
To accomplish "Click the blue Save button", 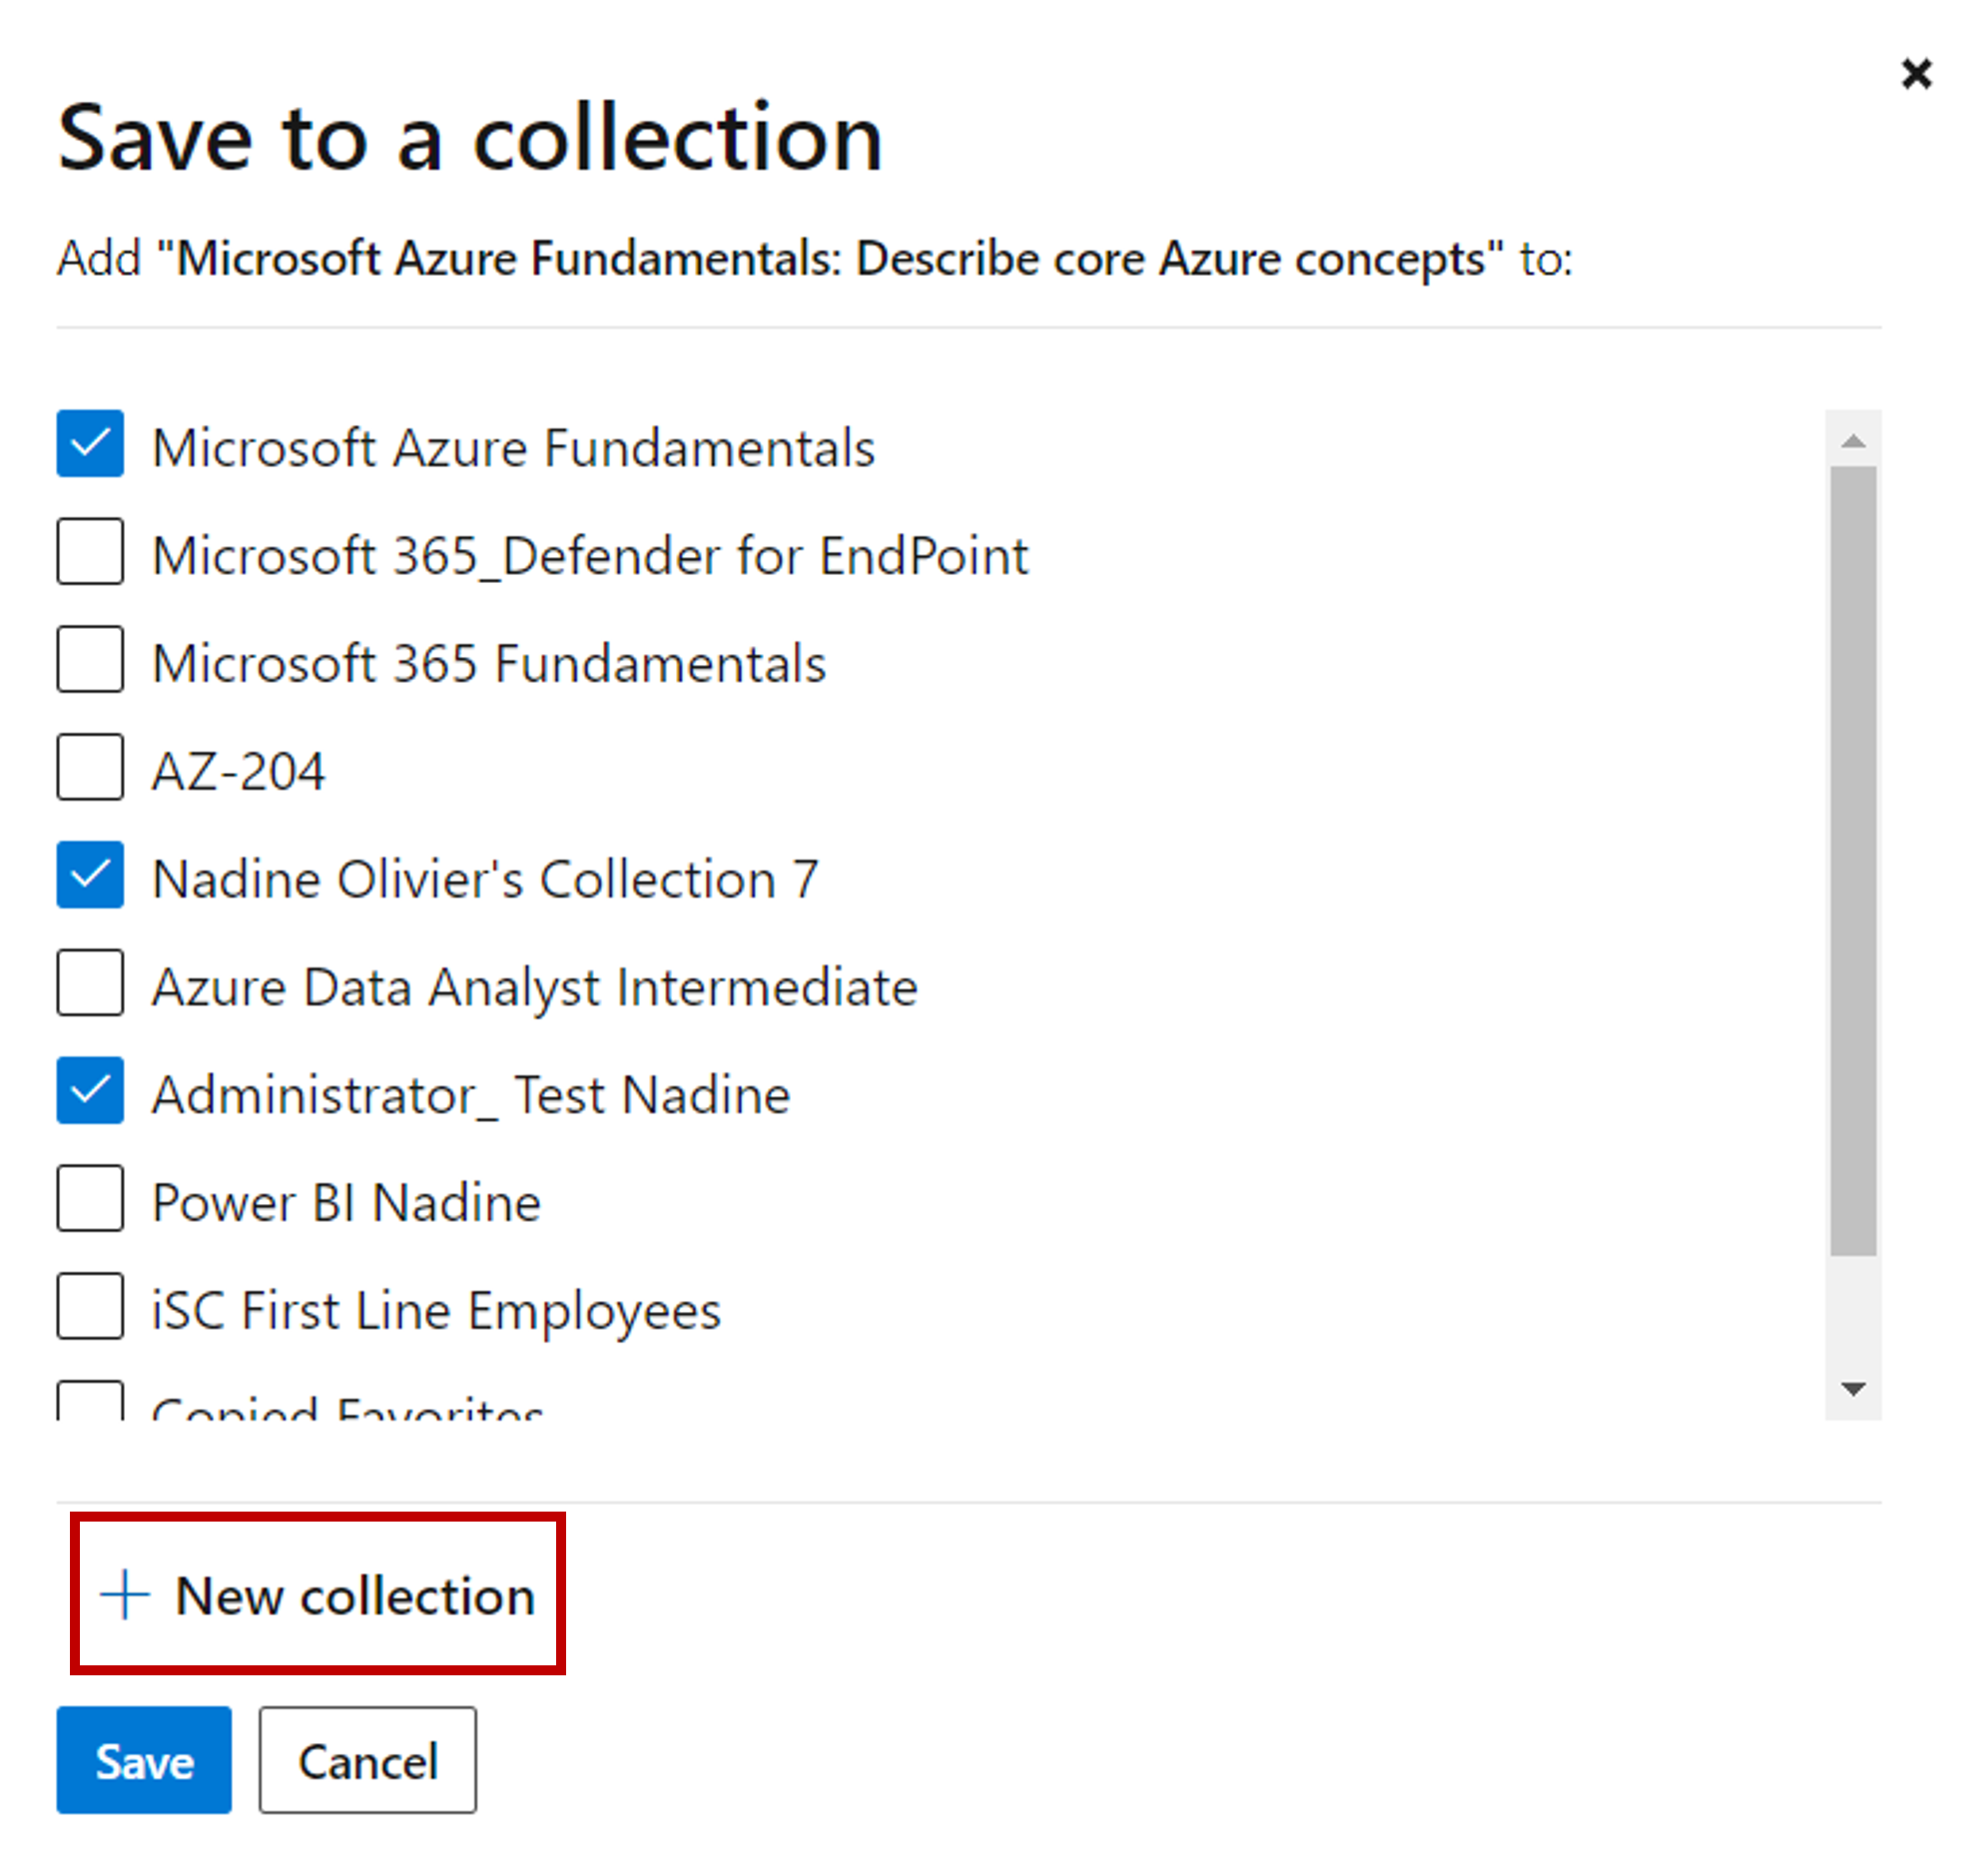I will 144,1761.
